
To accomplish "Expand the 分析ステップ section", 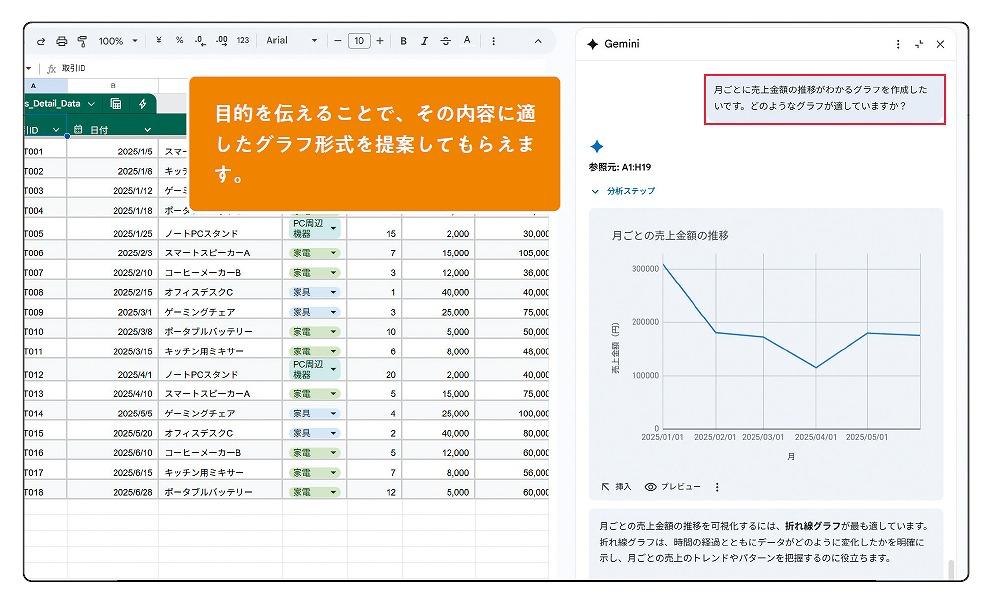I will (623, 191).
